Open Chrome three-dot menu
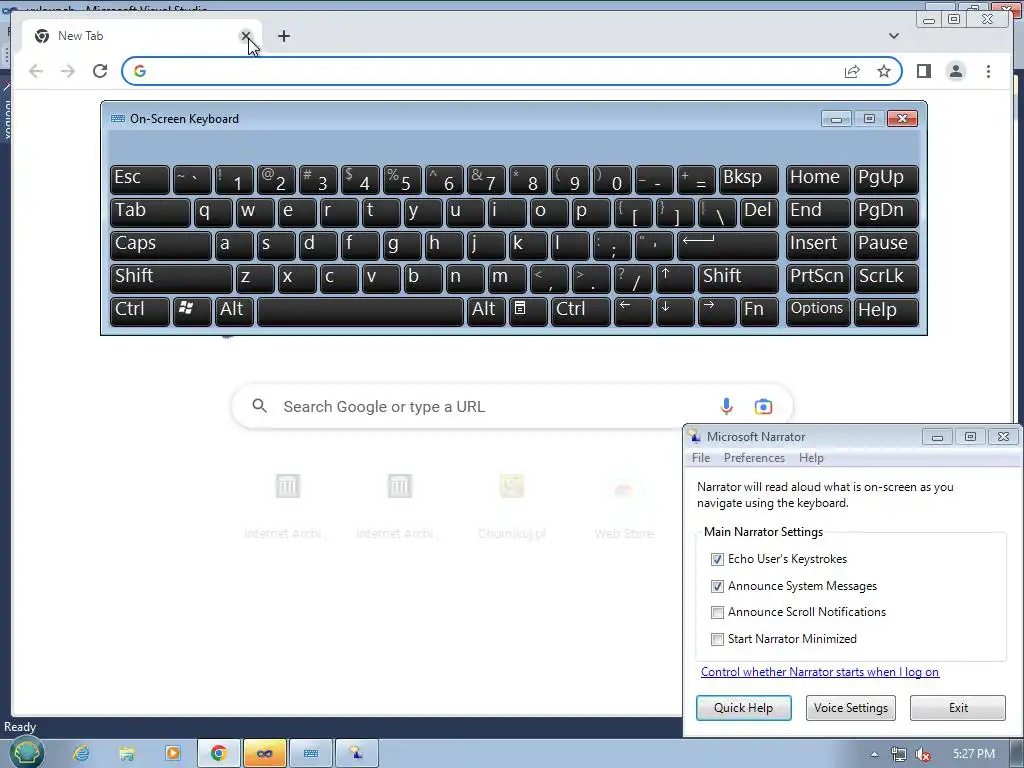The width and height of the screenshot is (1024, 768). pyautogui.click(x=988, y=71)
